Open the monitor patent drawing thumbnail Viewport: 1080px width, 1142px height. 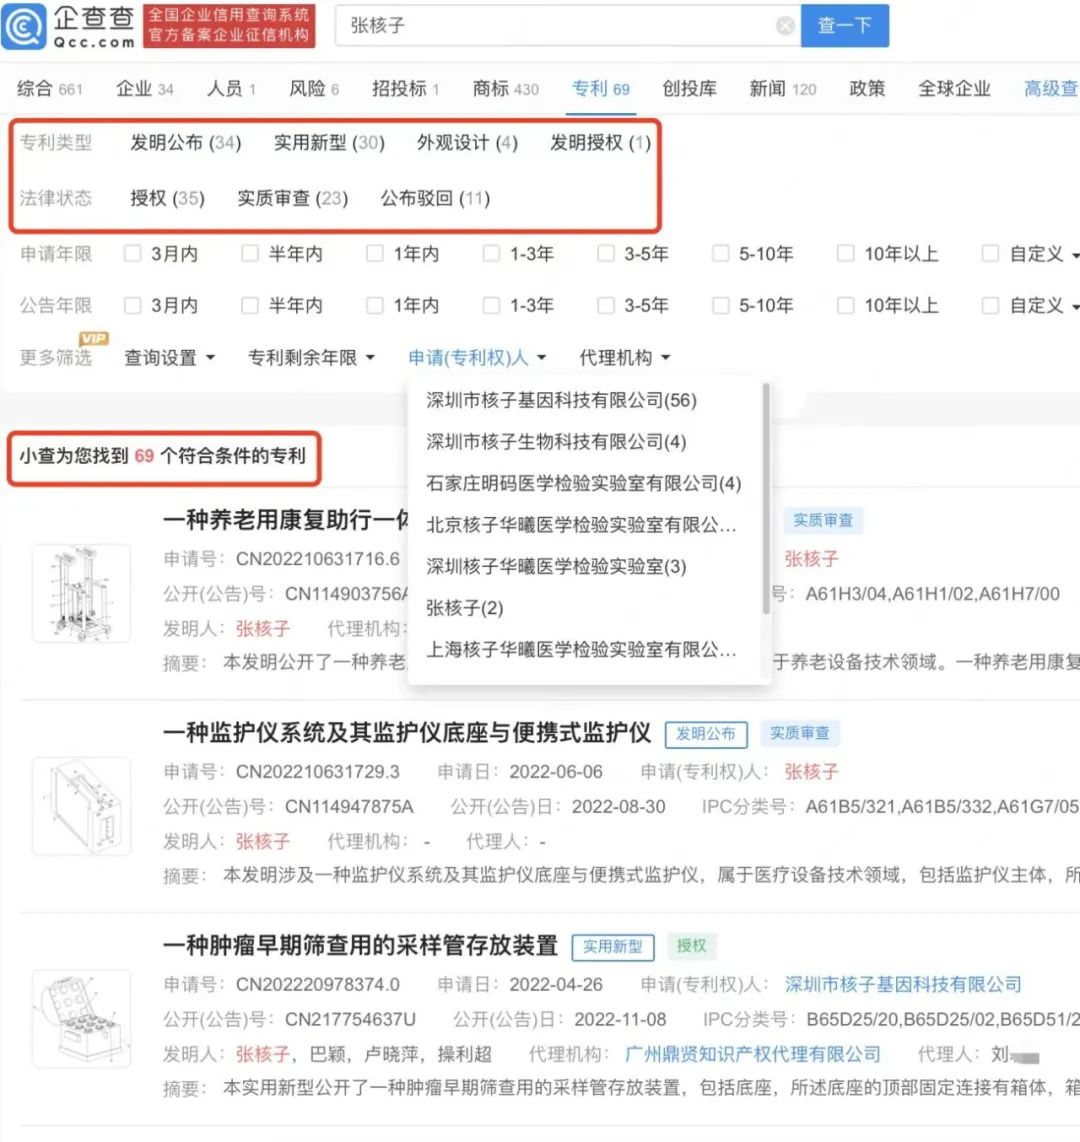81,806
